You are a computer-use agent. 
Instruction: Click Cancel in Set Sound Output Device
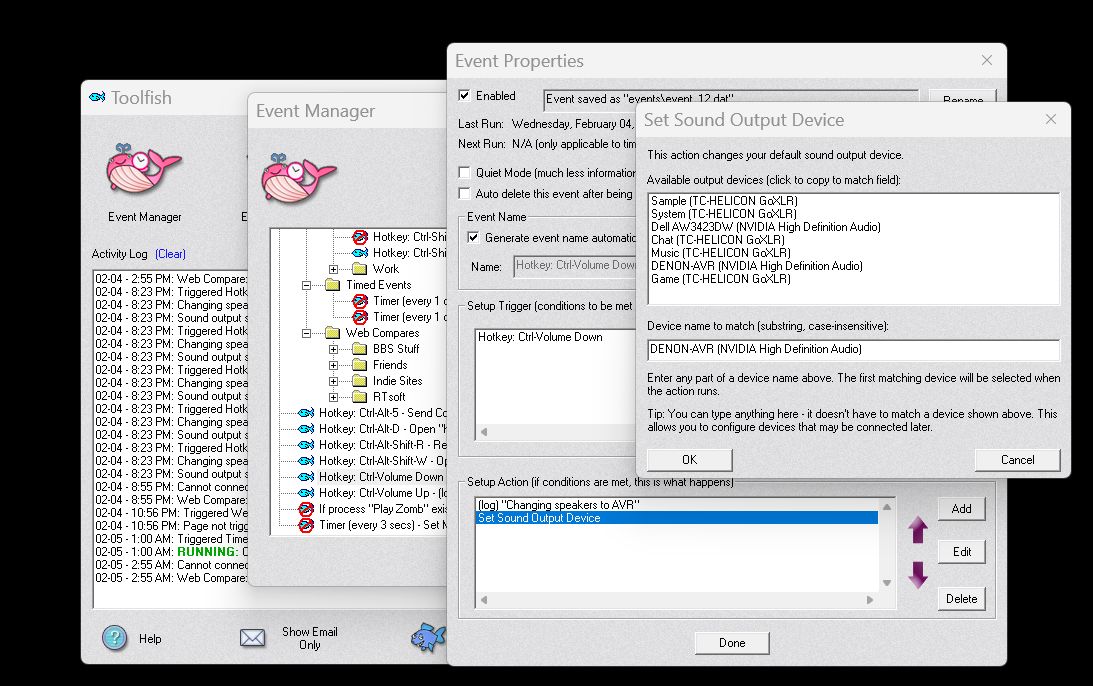pos(1017,459)
